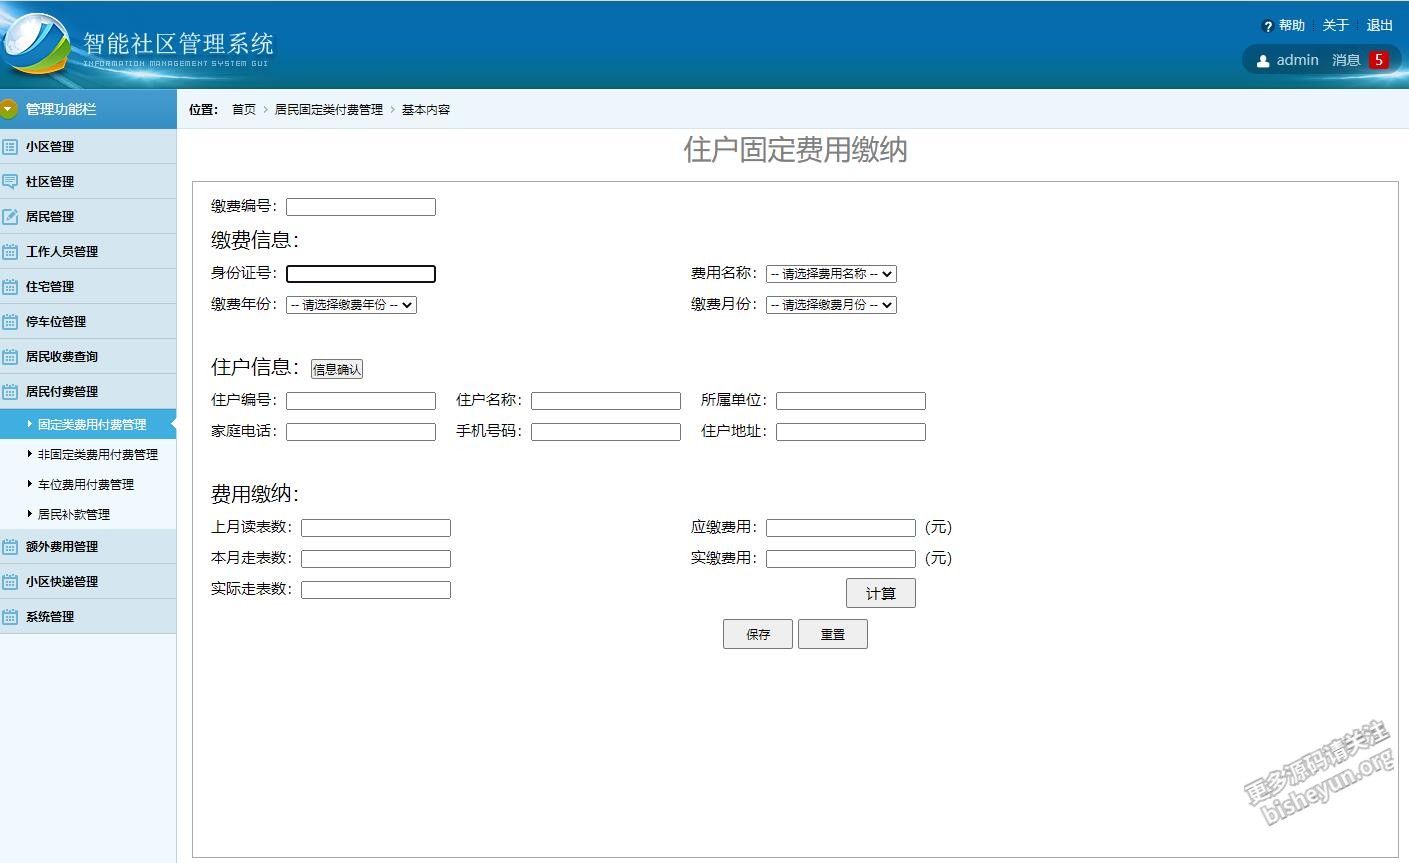
Task: Click the 信息确认 button
Action: (x=337, y=369)
